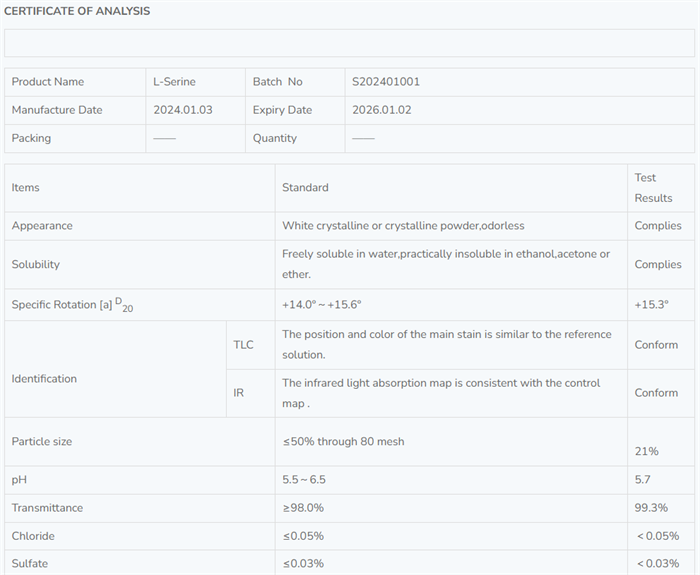The height and width of the screenshot is (575, 700).
Task: Click the empty box below the heading
Action: point(349,43)
